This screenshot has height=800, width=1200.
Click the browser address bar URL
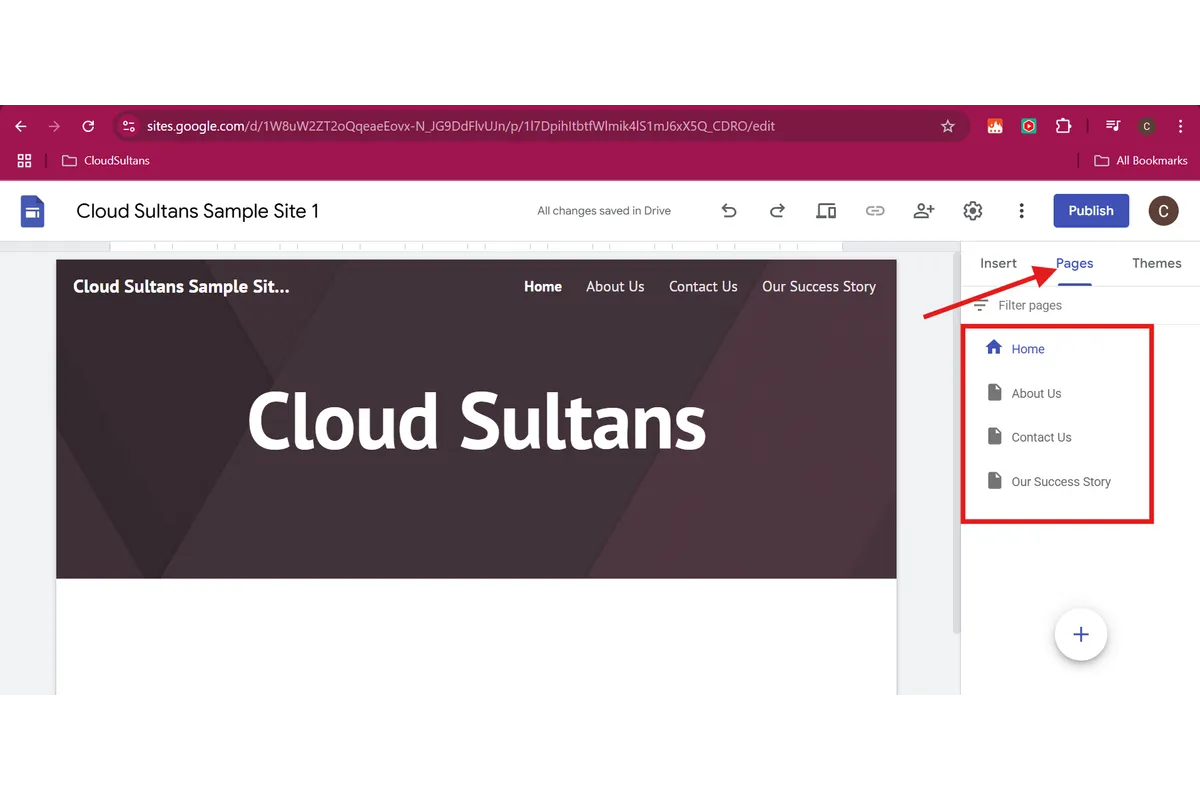(460, 126)
